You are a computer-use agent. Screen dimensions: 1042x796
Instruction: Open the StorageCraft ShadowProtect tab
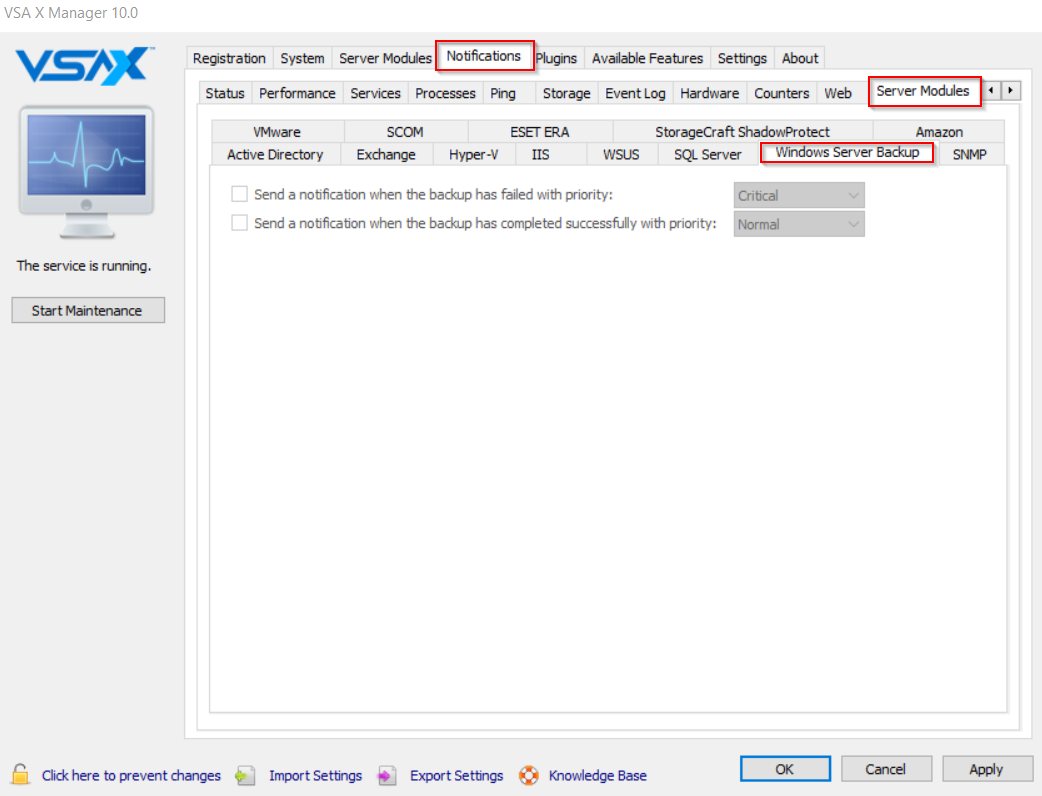742,132
